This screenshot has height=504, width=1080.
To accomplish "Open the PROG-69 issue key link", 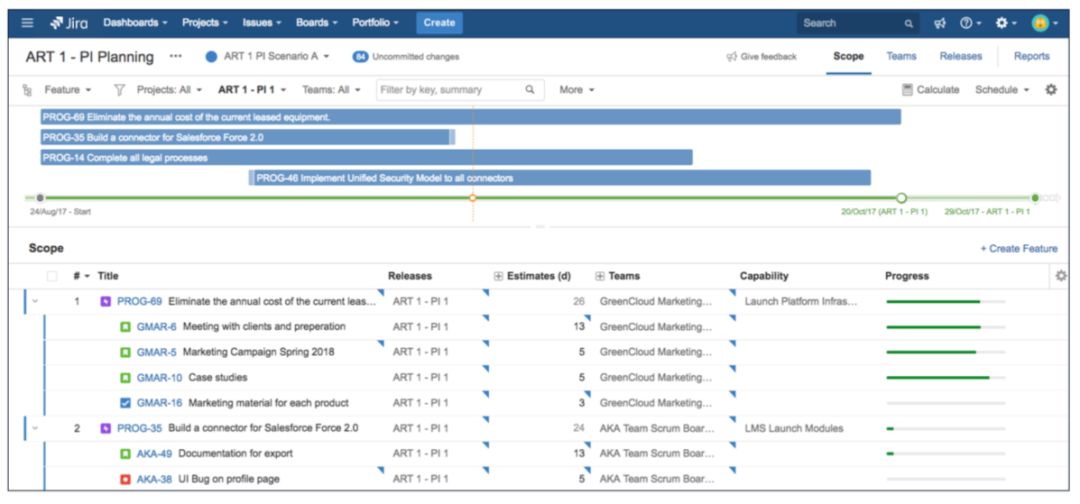I will tap(139, 301).
